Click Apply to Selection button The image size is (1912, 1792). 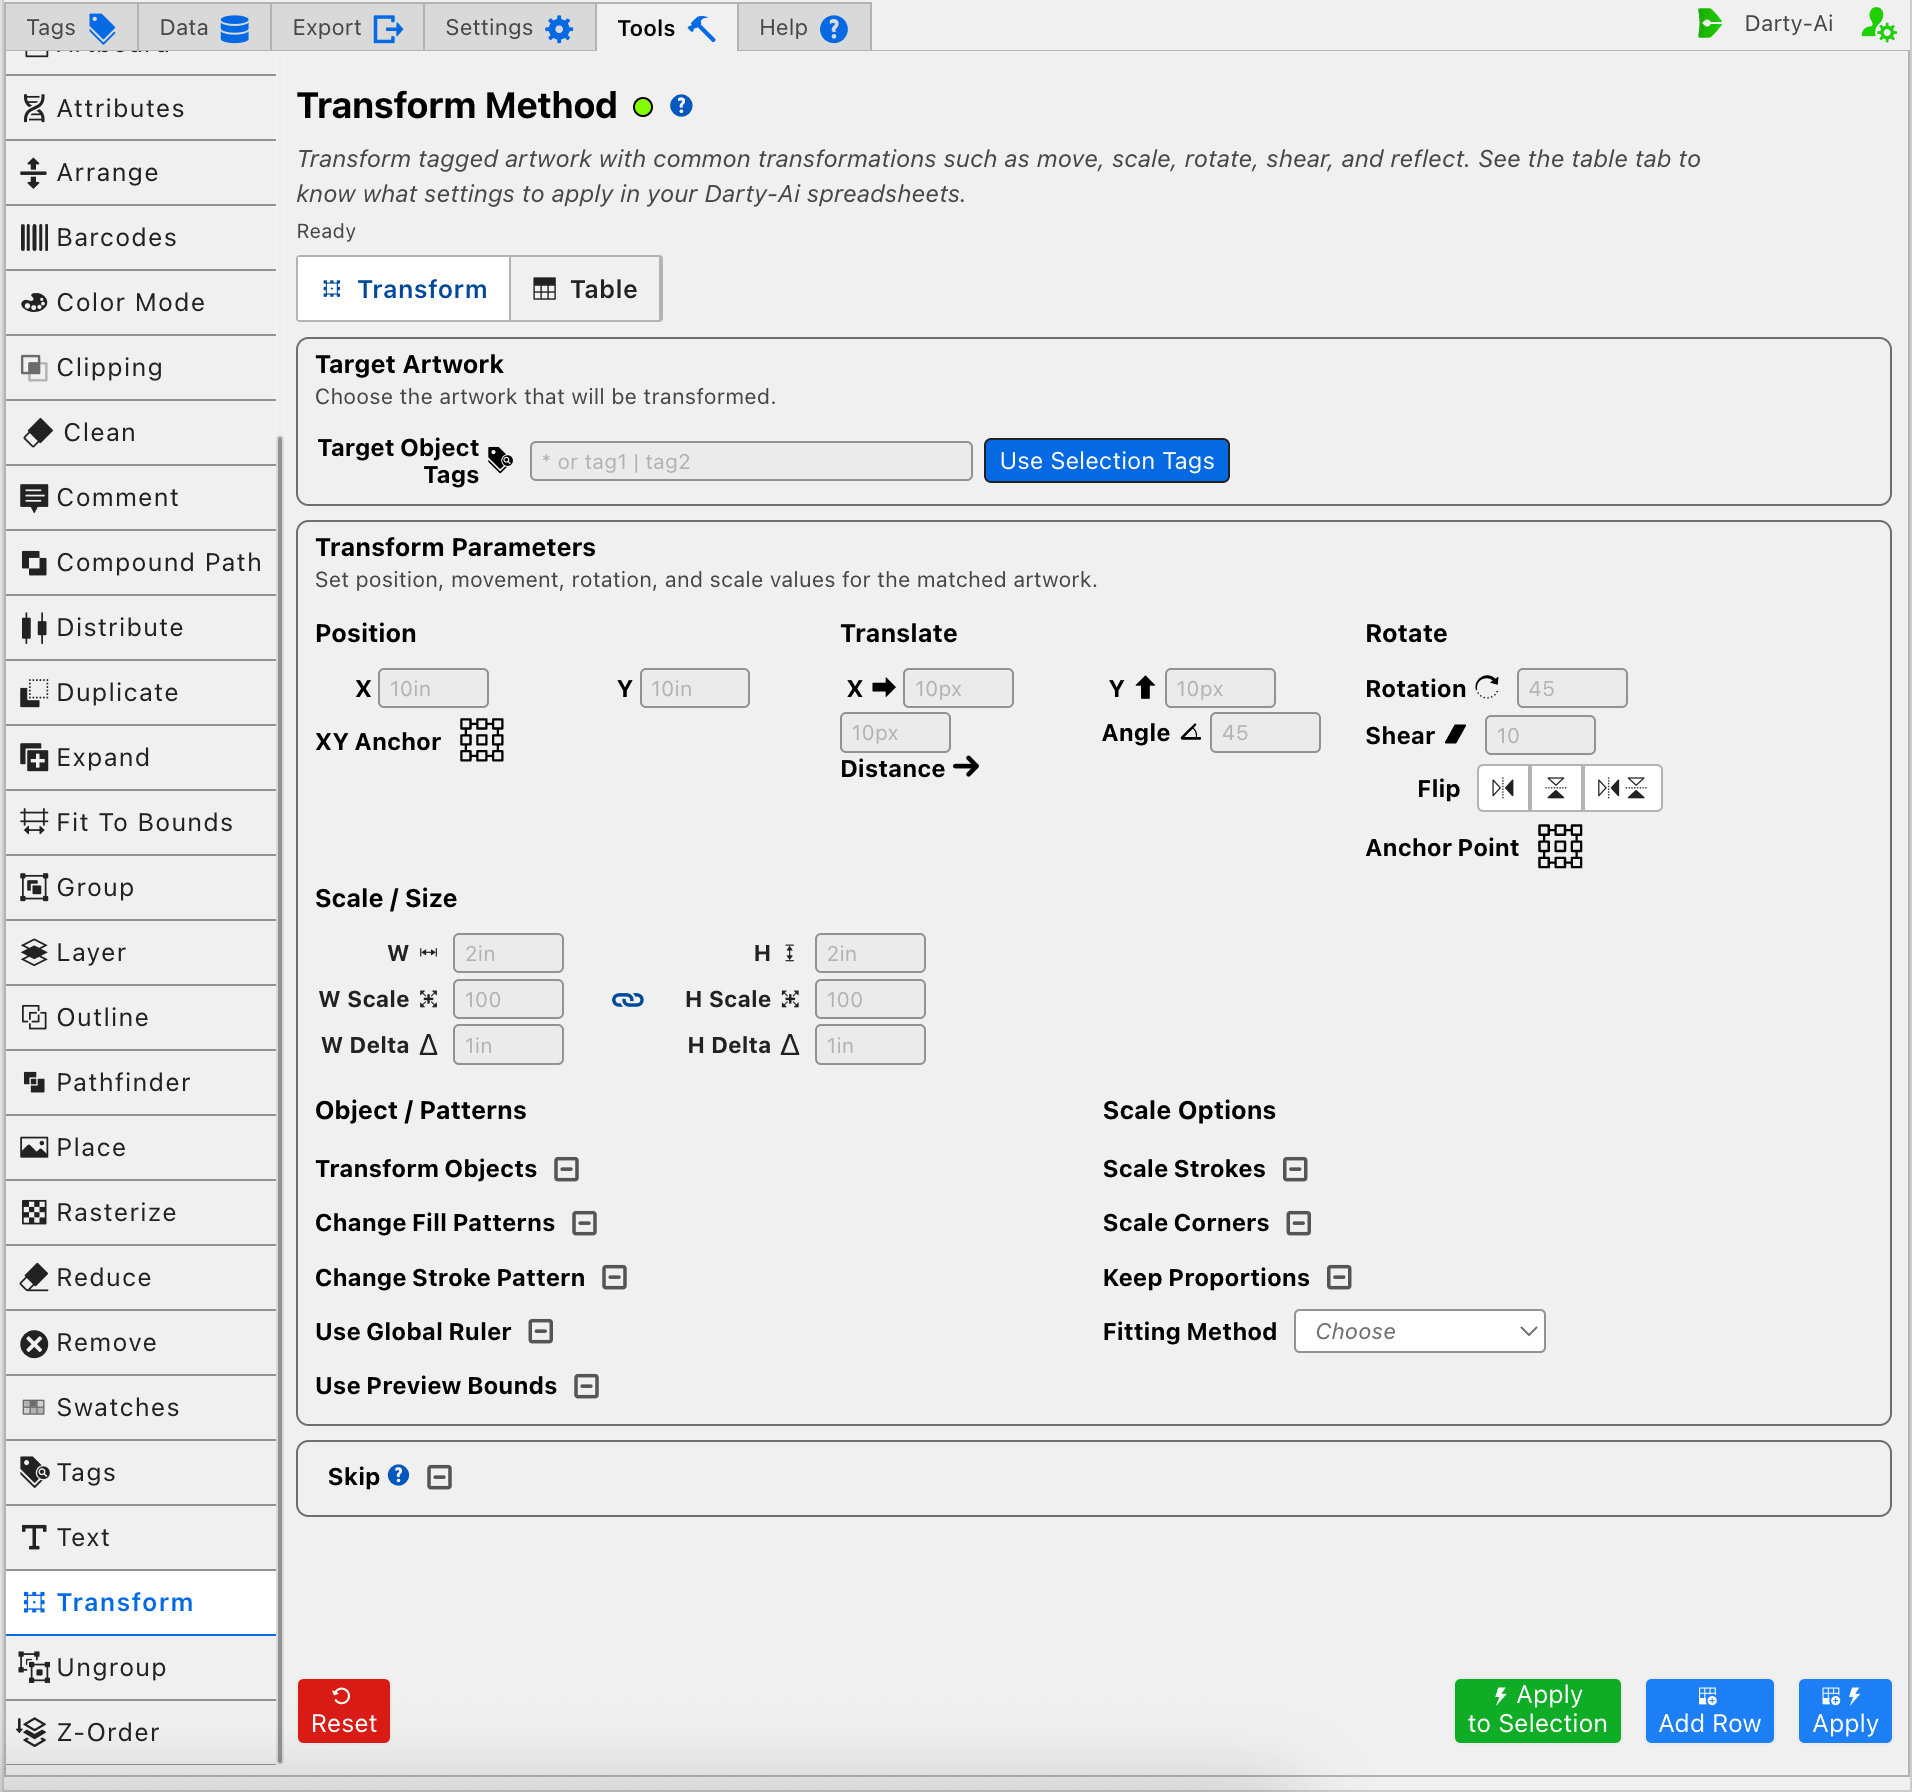(1537, 1710)
